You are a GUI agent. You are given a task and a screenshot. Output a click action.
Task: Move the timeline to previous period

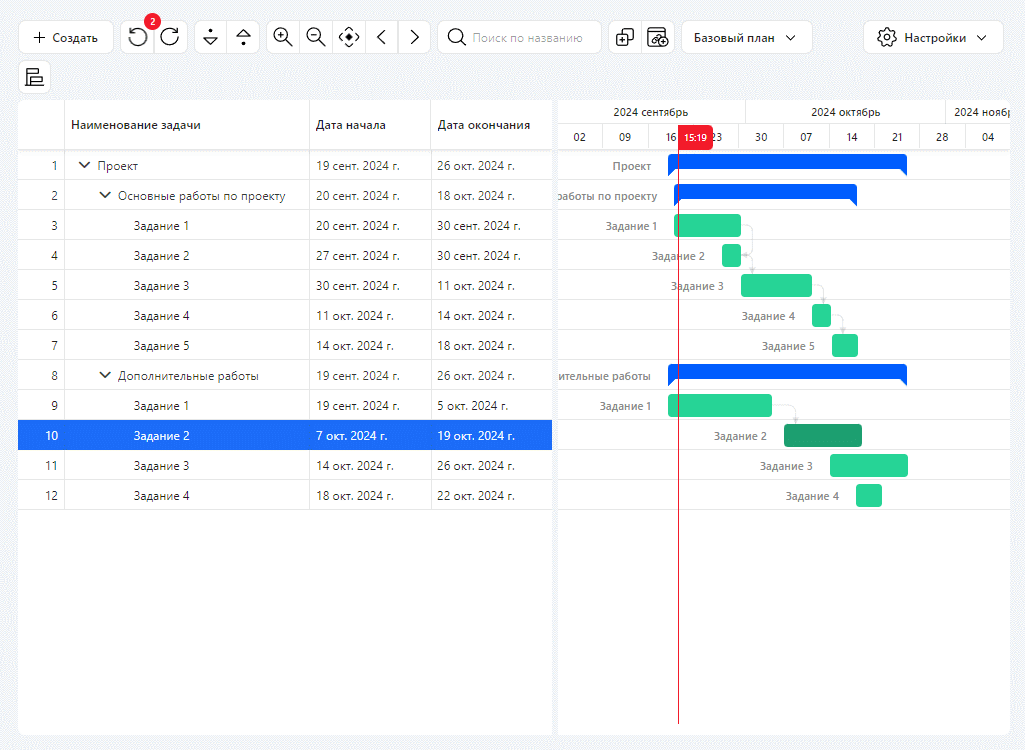382,37
